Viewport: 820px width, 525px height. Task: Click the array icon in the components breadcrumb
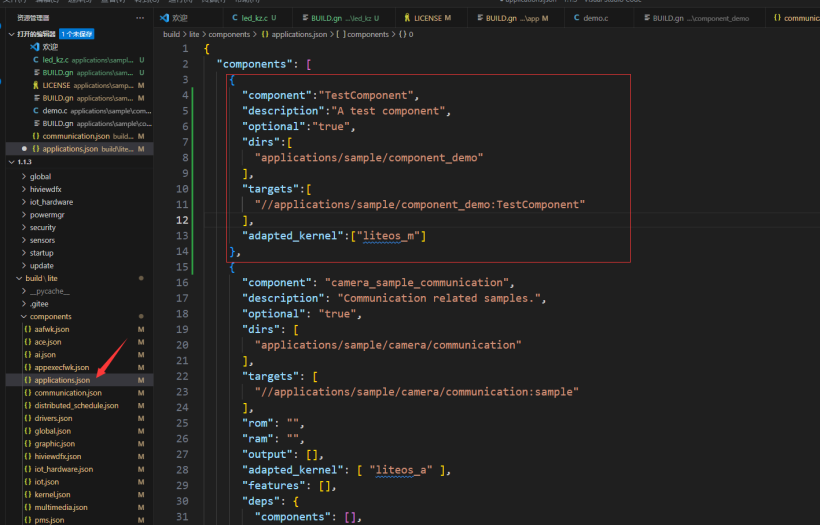click(x=341, y=34)
